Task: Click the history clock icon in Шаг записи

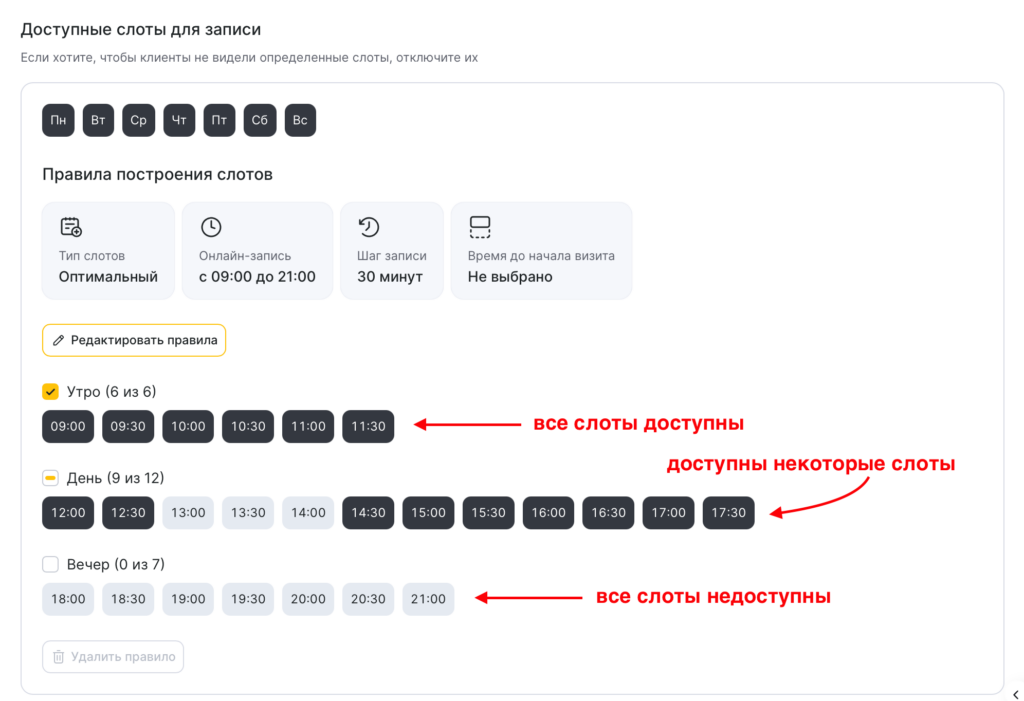Action: [369, 227]
